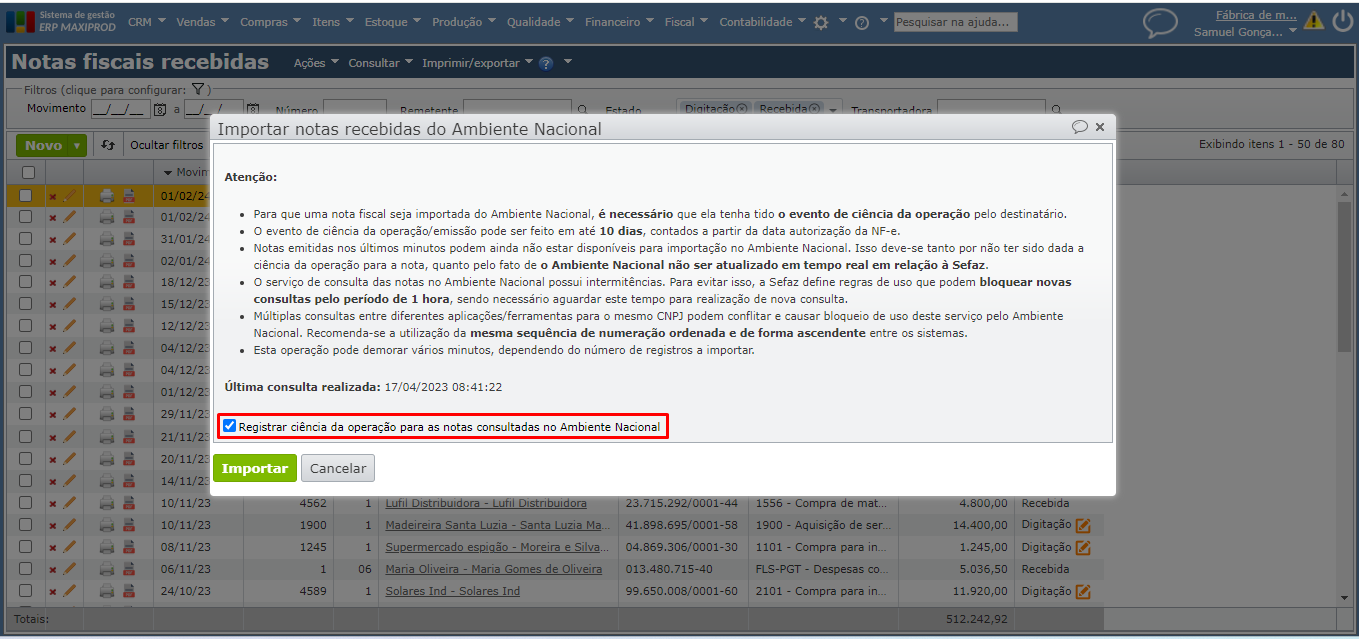Click Ocultar filtros button

[x=167, y=146]
